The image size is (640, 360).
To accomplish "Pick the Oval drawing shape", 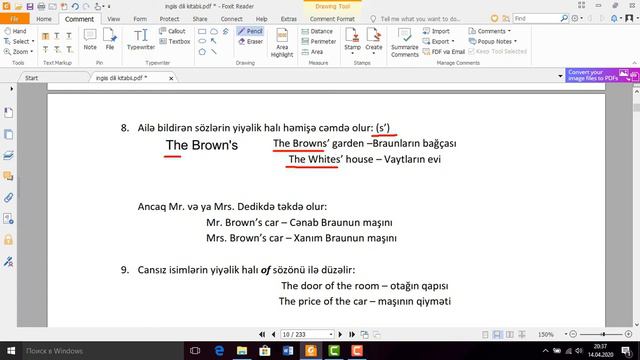I will [202, 41].
